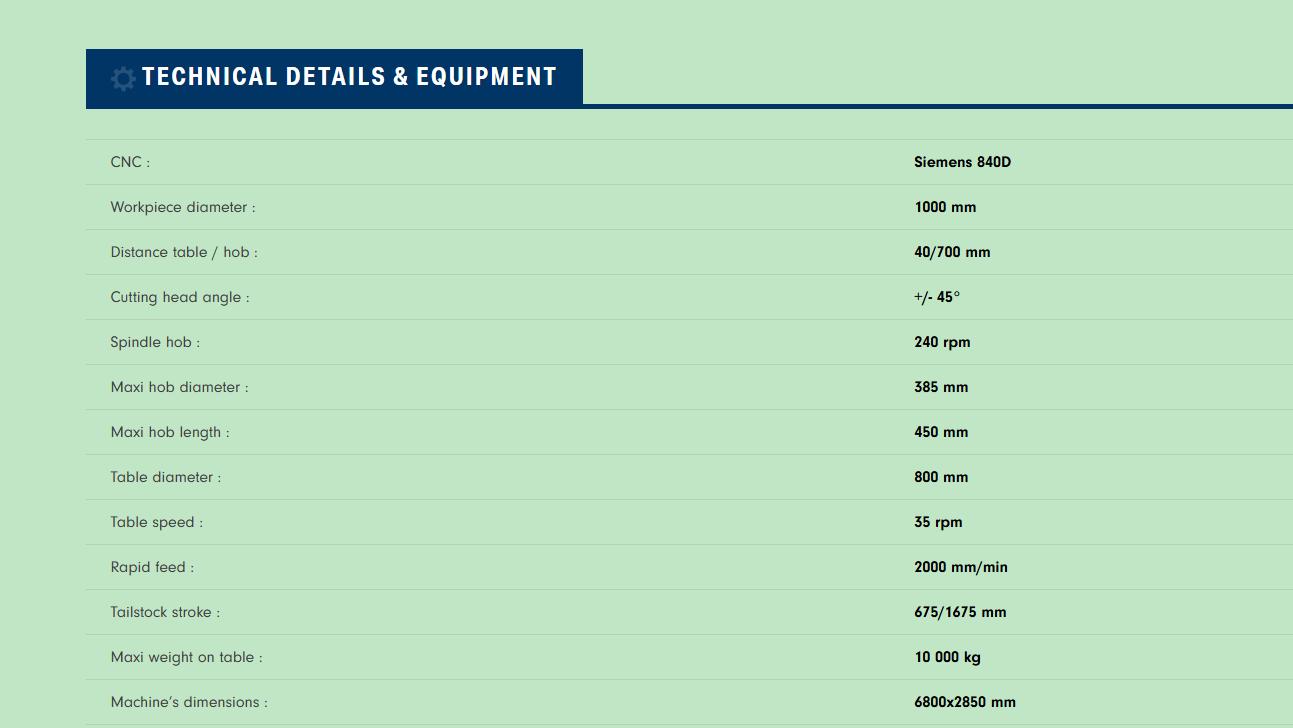Select the 'Siemens 840D' value

[962, 162]
